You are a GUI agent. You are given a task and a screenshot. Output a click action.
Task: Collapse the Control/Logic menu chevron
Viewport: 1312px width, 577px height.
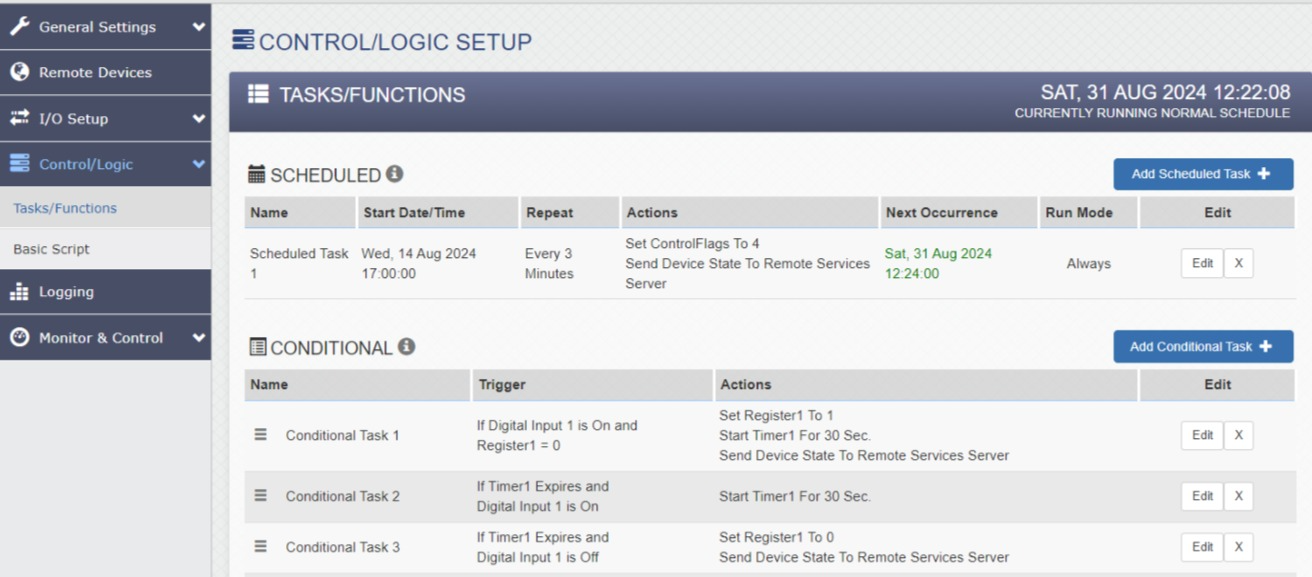tap(198, 164)
